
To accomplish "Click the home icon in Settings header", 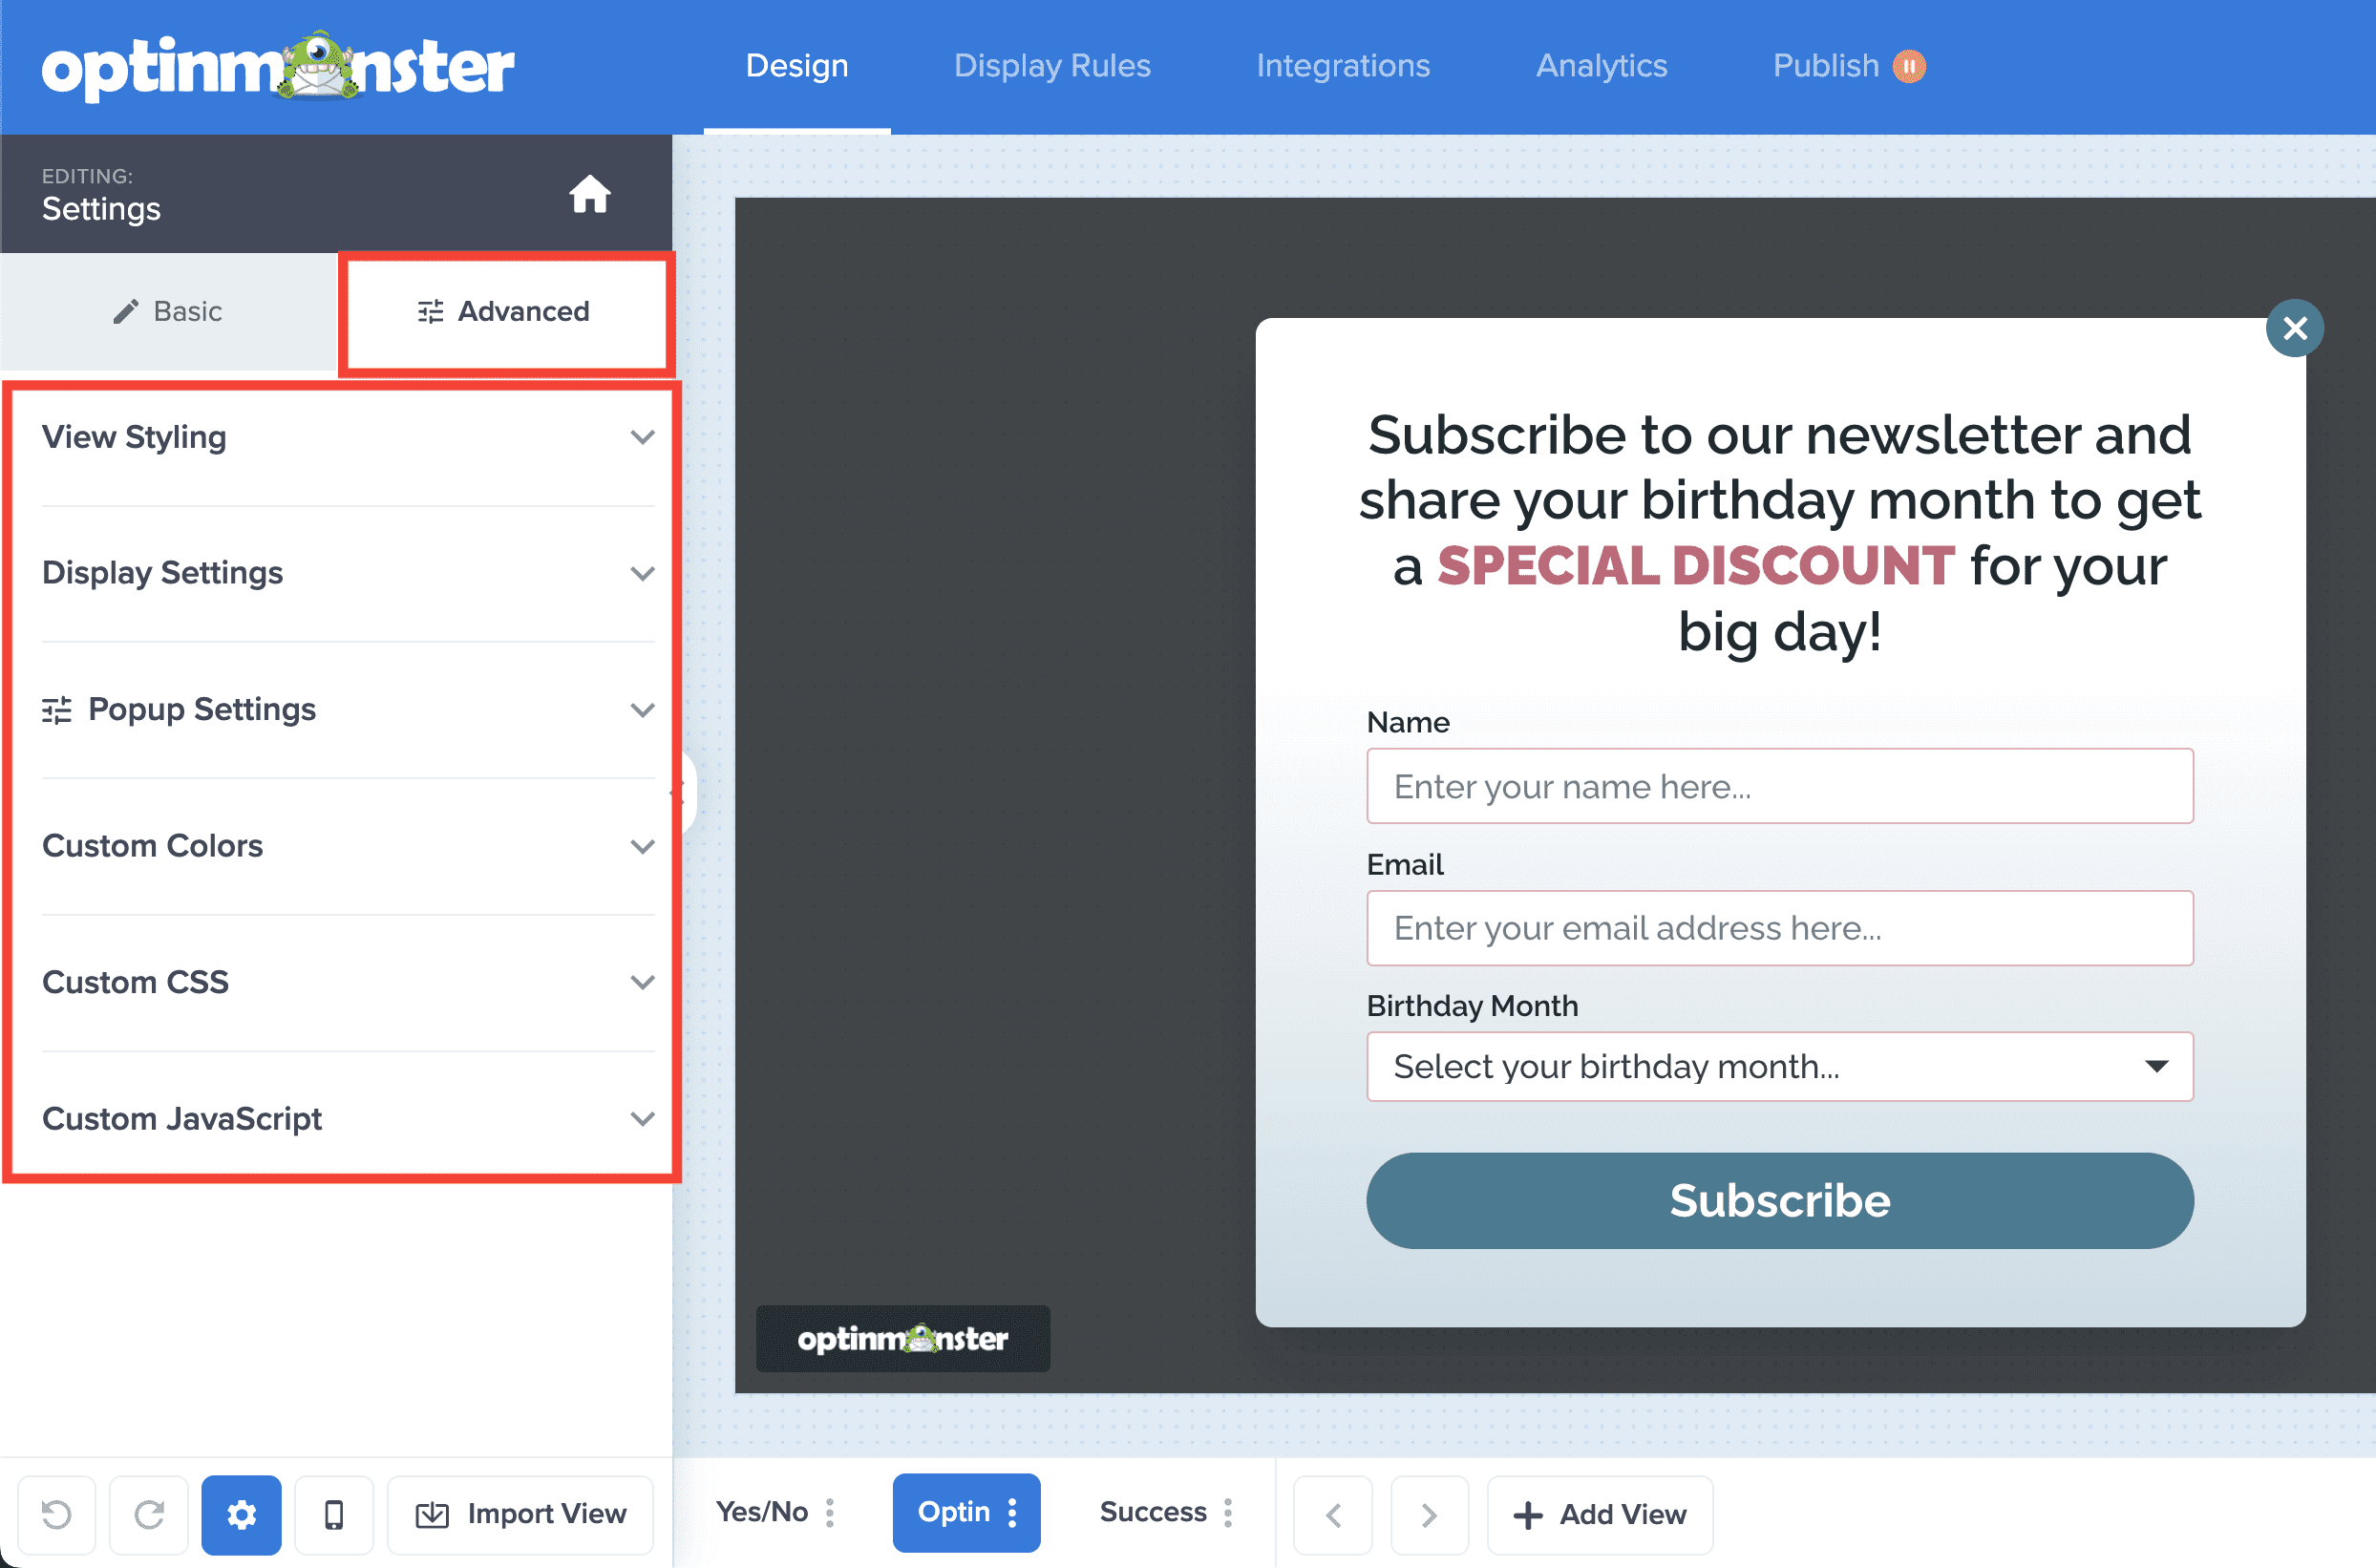I will pyautogui.click(x=589, y=194).
